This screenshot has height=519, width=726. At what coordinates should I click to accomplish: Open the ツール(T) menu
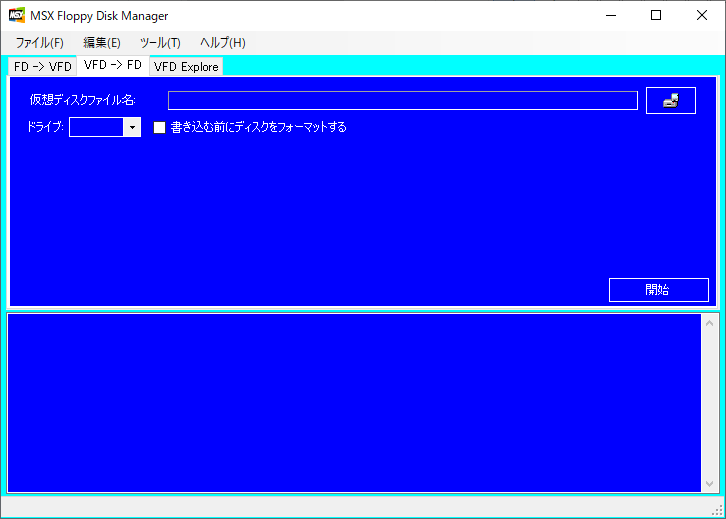click(x=160, y=42)
